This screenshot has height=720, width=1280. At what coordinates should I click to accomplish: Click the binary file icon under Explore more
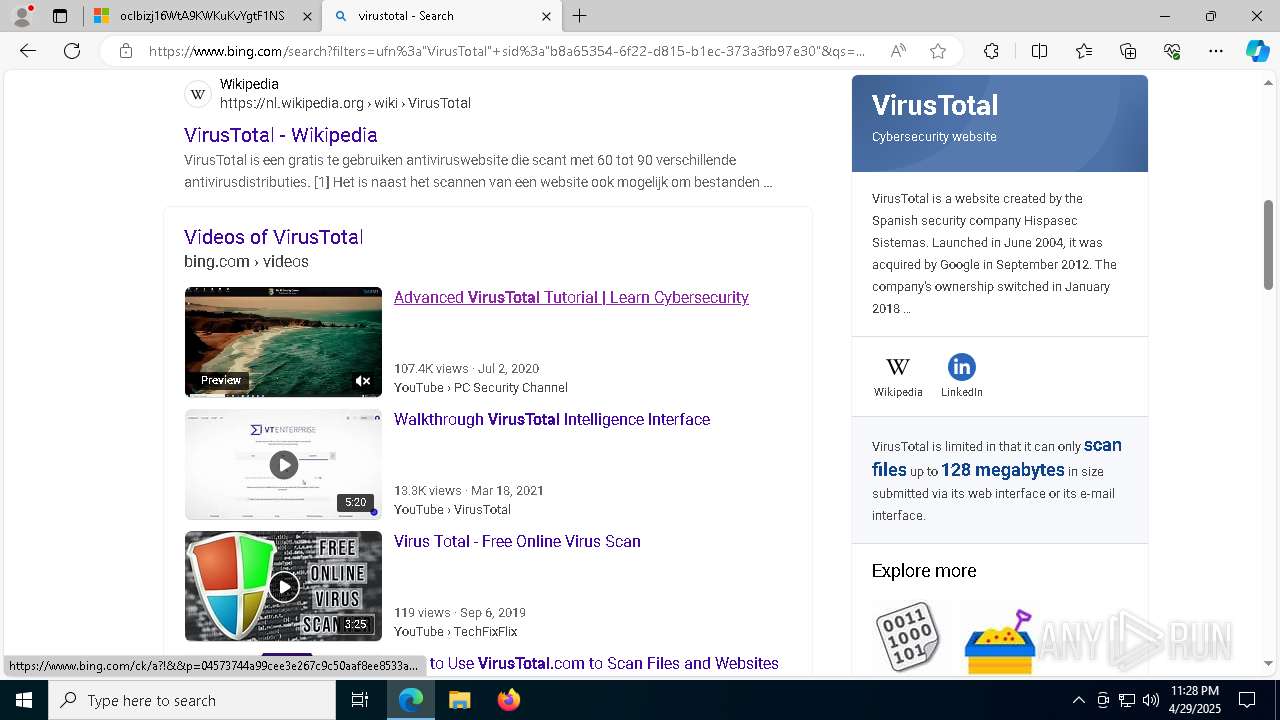pyautogui.click(x=909, y=636)
